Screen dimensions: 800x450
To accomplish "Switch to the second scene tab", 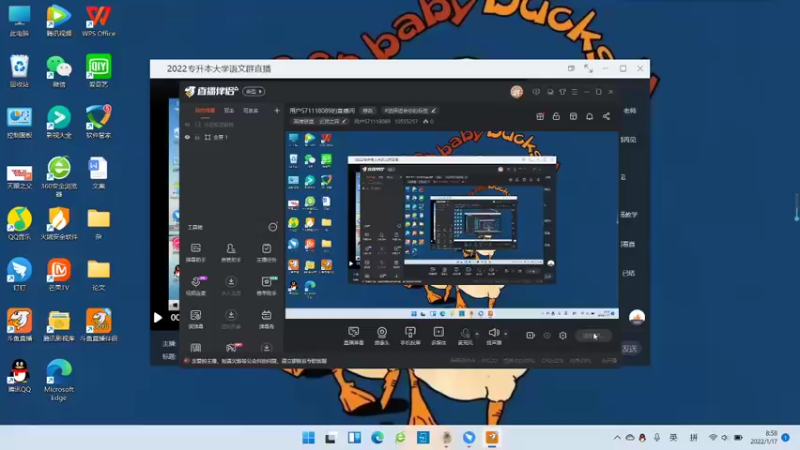I will pos(229,110).
